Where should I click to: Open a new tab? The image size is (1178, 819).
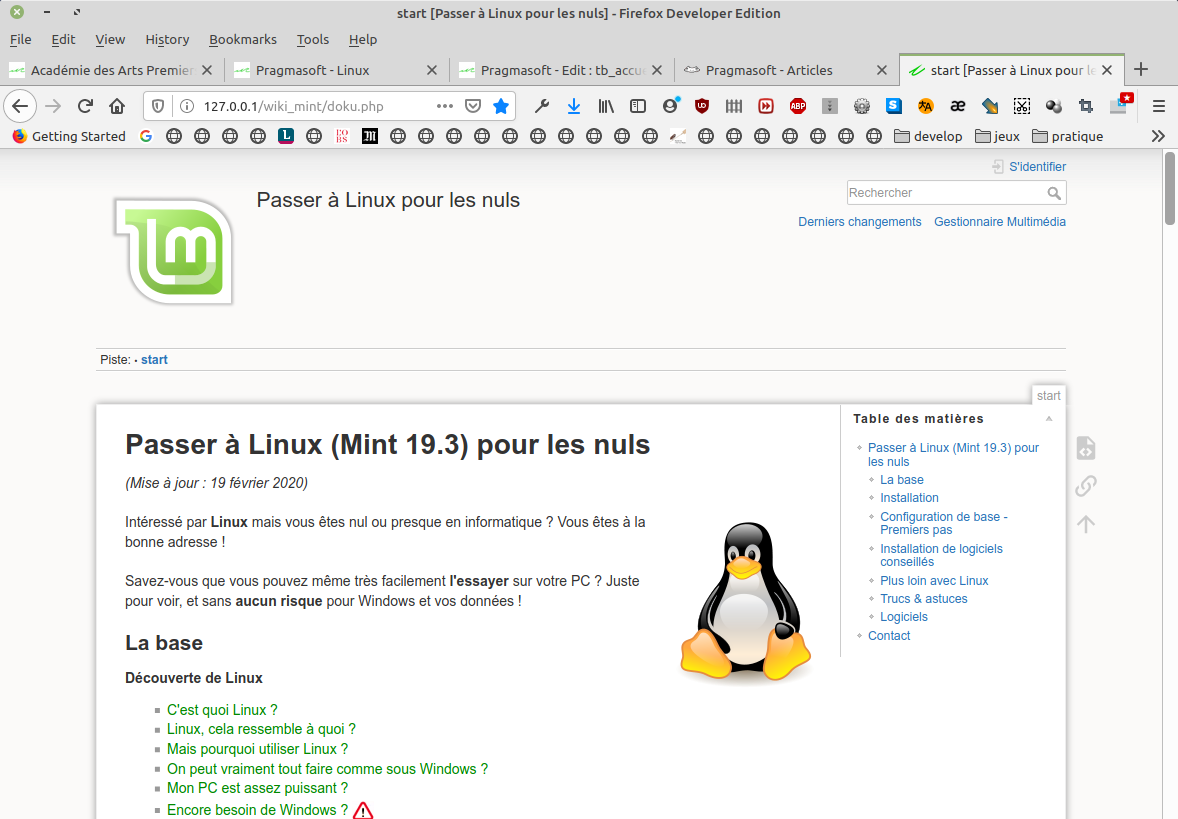[x=1140, y=69]
